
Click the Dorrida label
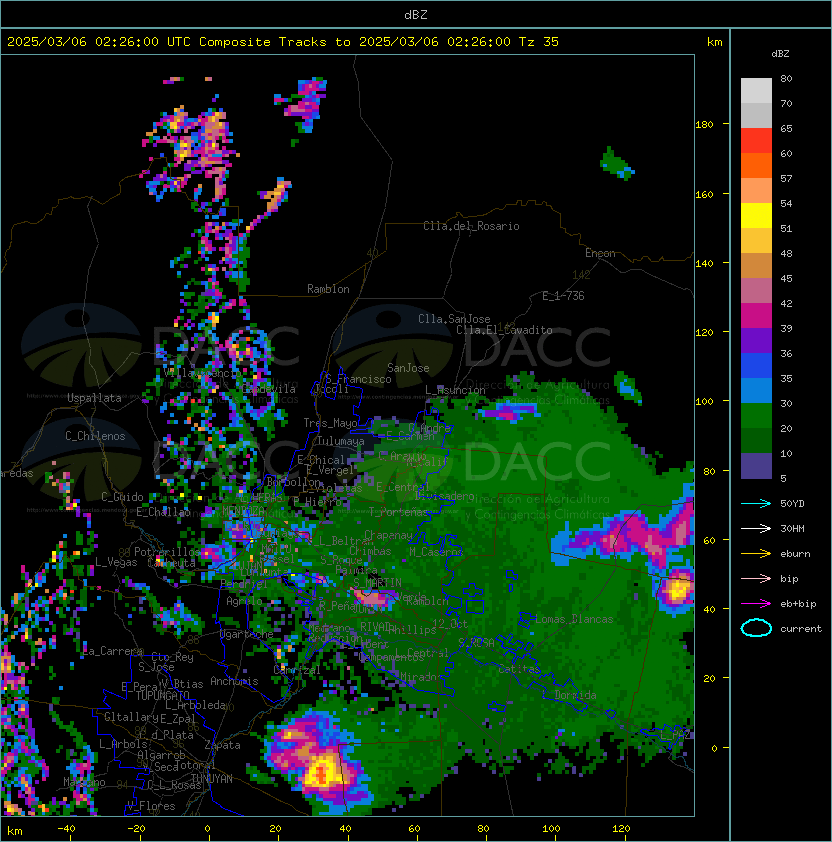pos(575,695)
